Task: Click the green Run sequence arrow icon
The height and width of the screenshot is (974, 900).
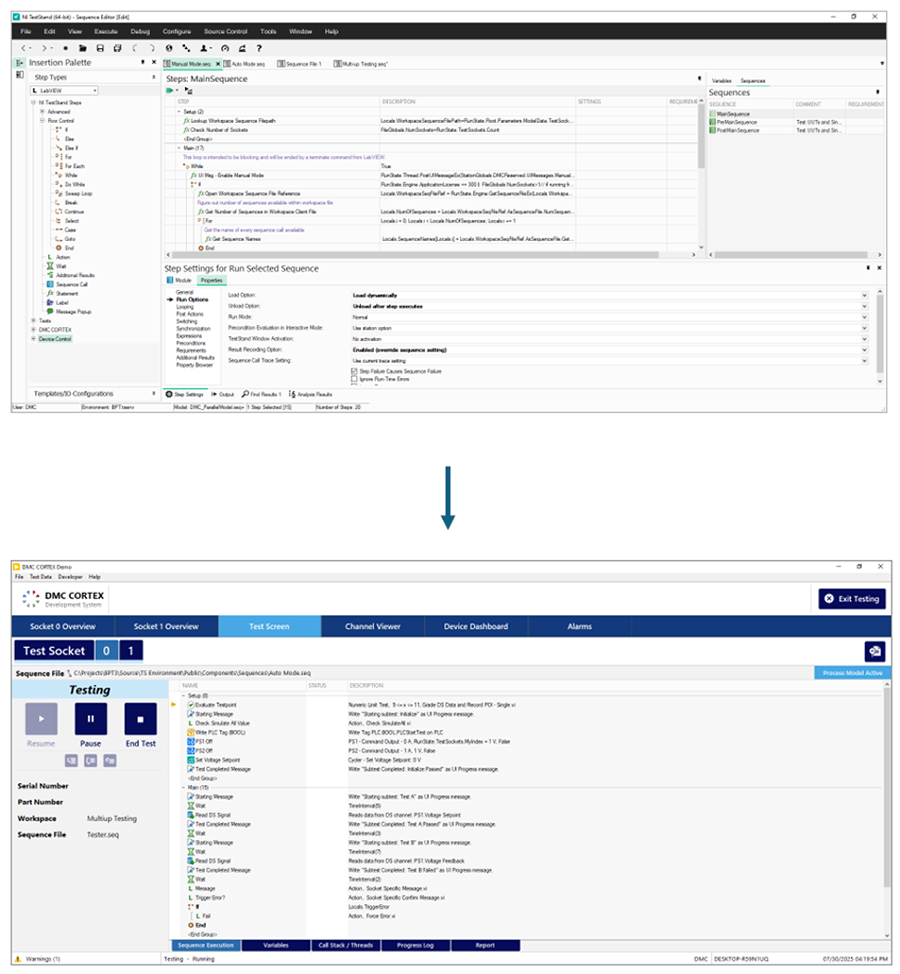Action: point(170,91)
